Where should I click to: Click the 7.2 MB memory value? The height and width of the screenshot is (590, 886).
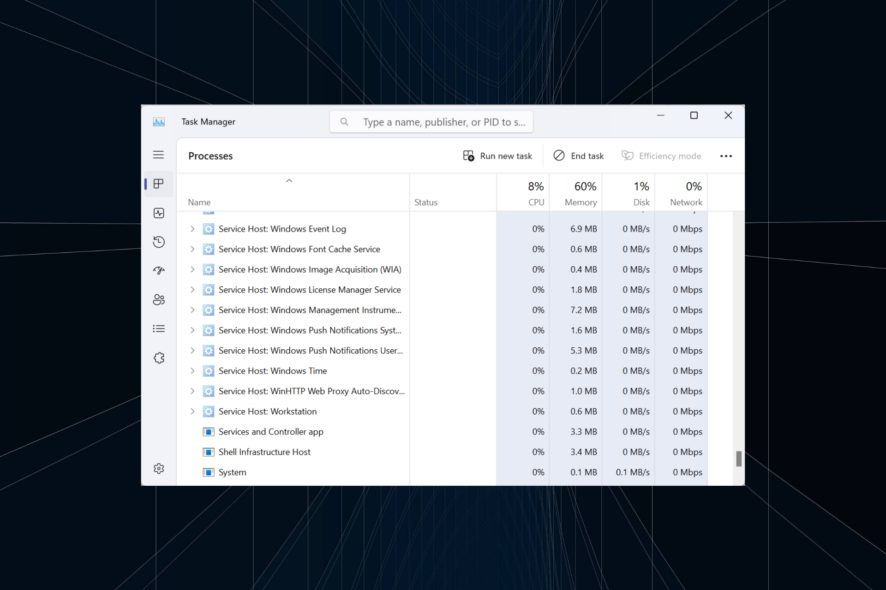(583, 310)
